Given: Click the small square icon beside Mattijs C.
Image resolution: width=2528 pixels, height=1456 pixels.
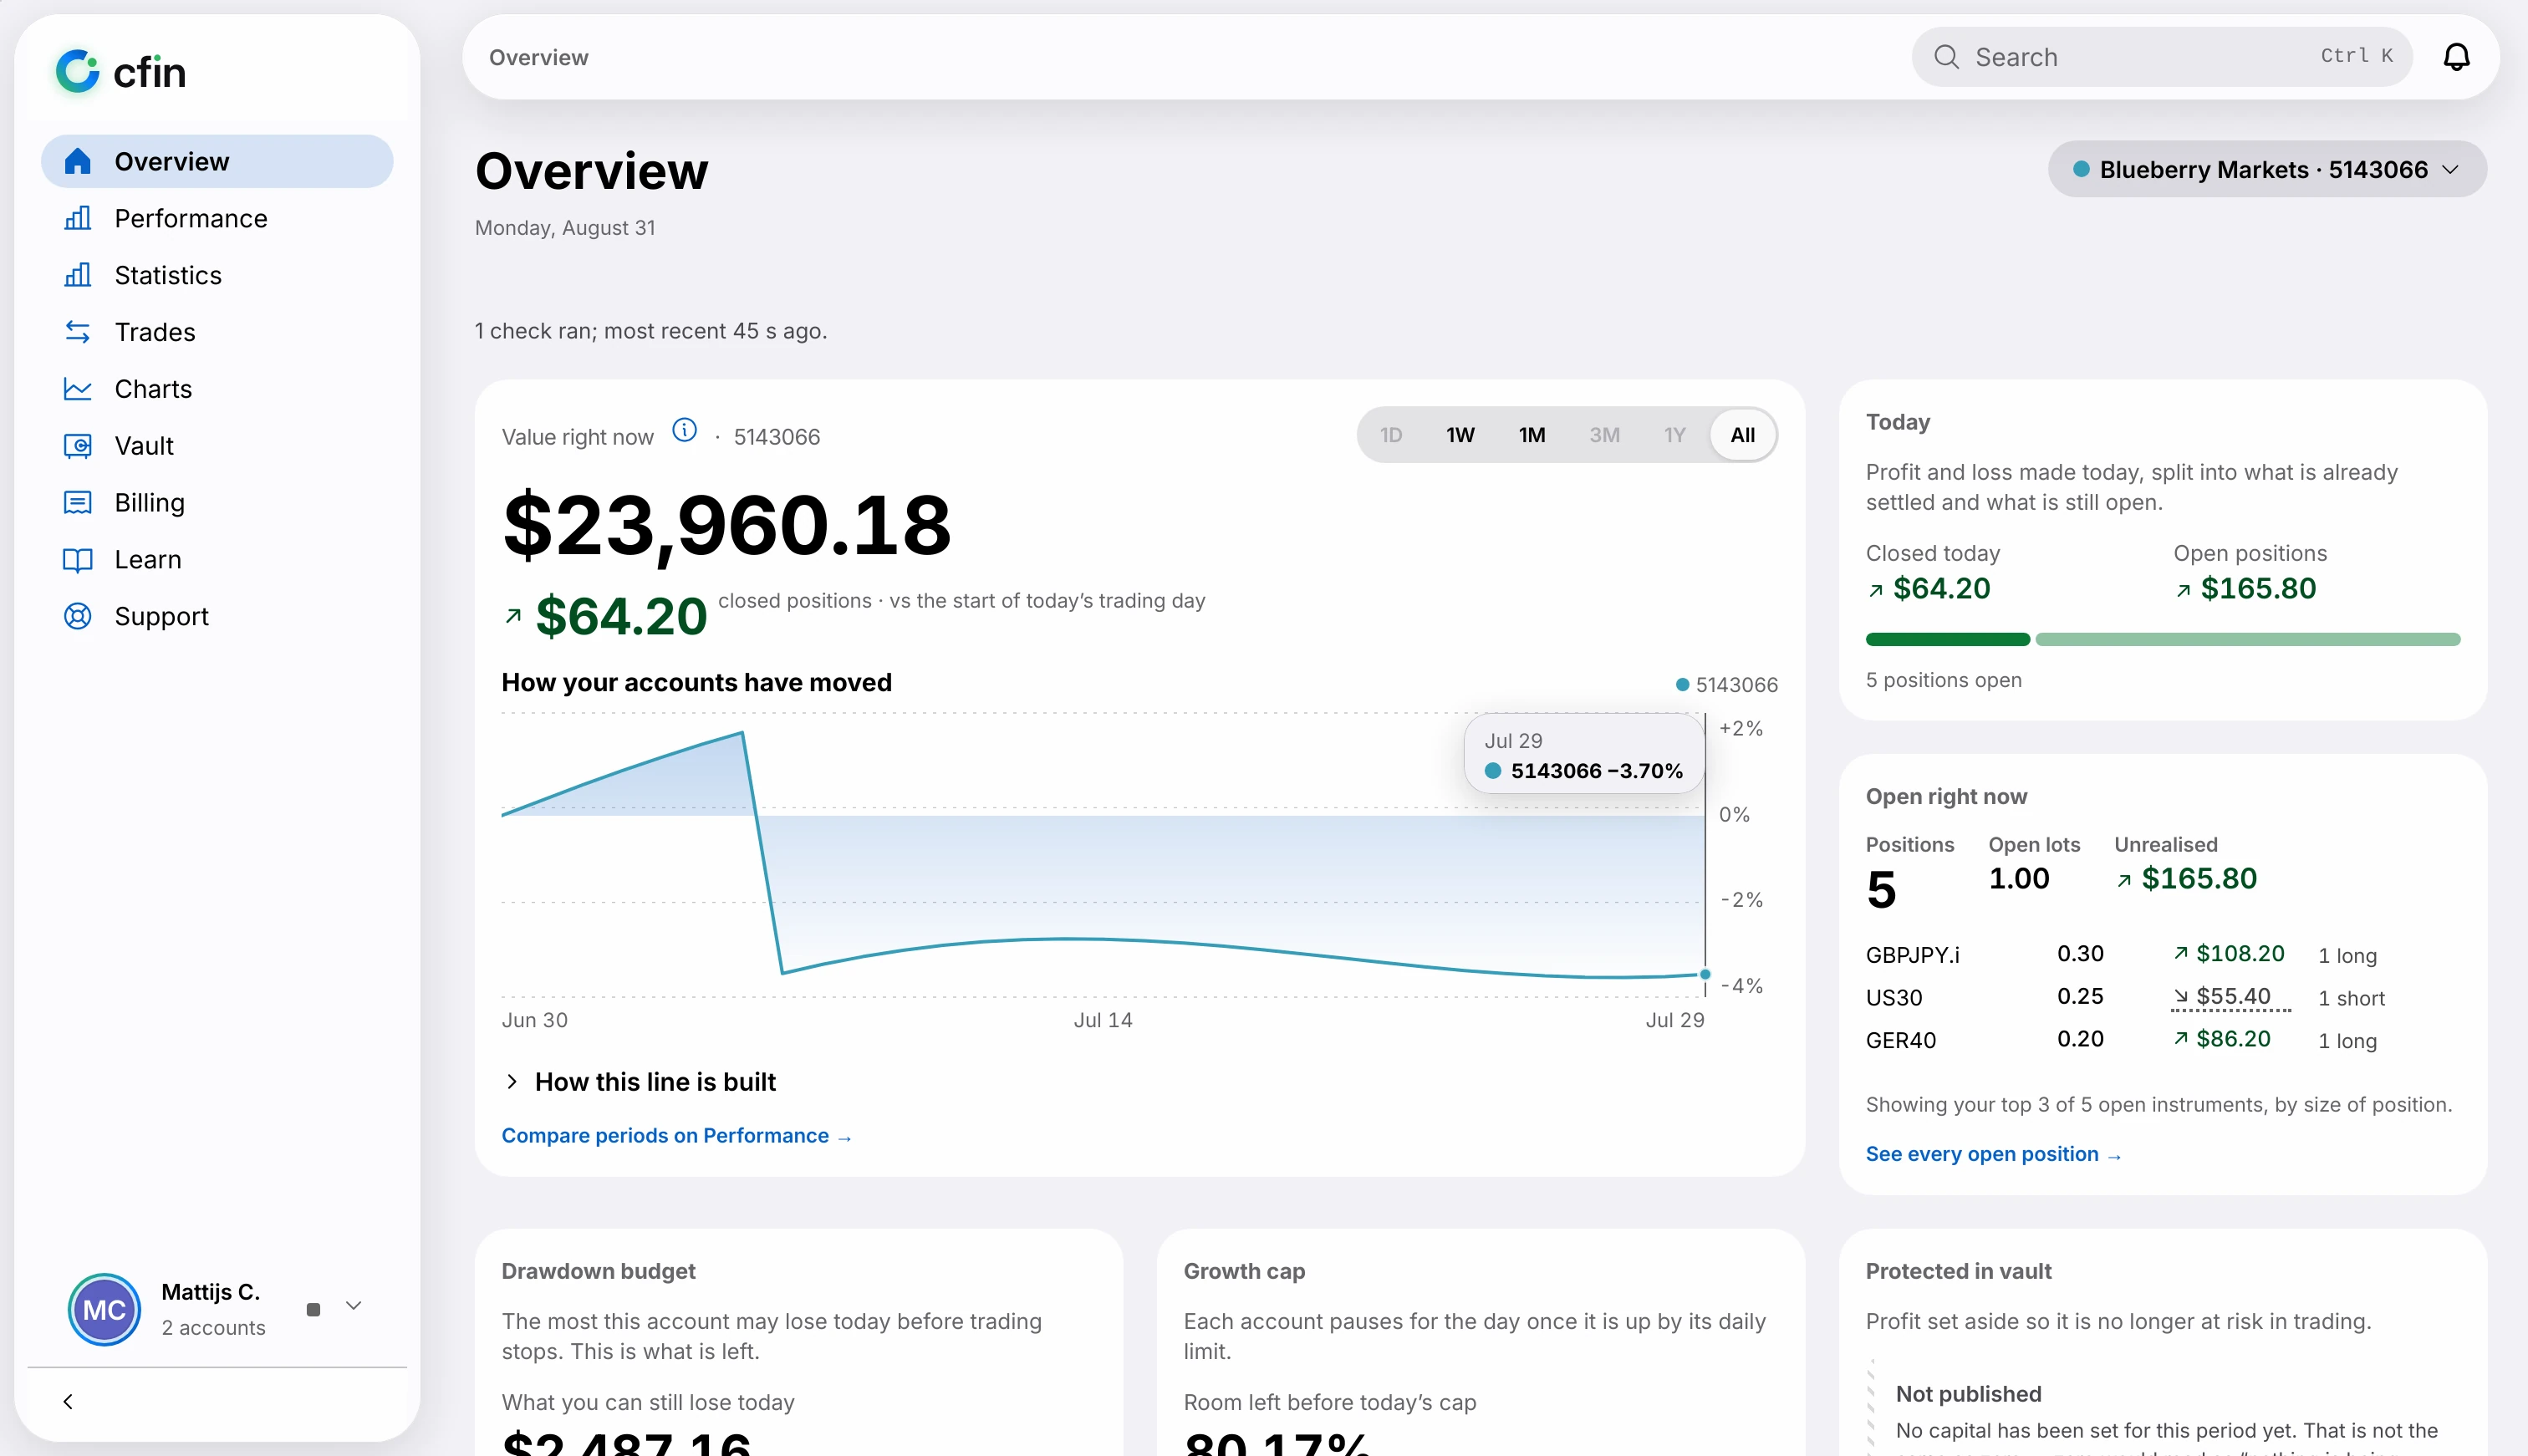Looking at the screenshot, I should coord(313,1309).
